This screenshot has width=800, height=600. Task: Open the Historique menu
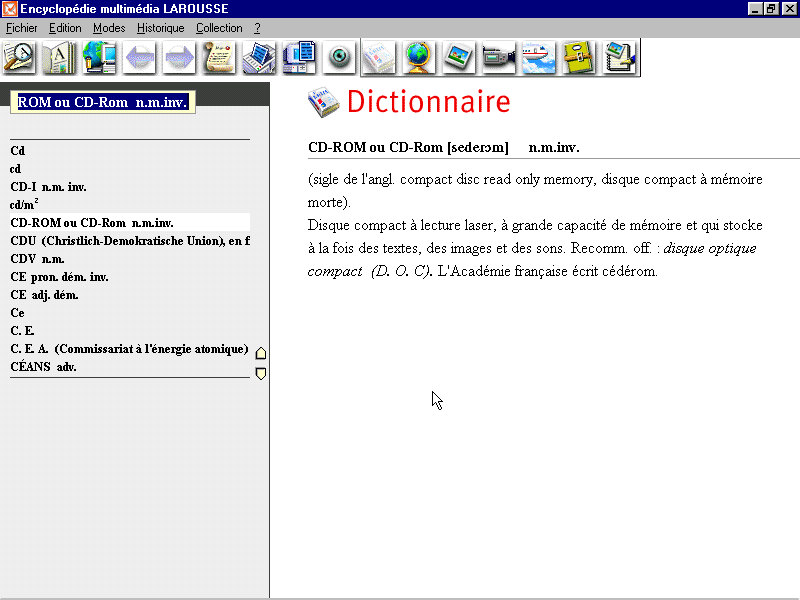coord(160,28)
